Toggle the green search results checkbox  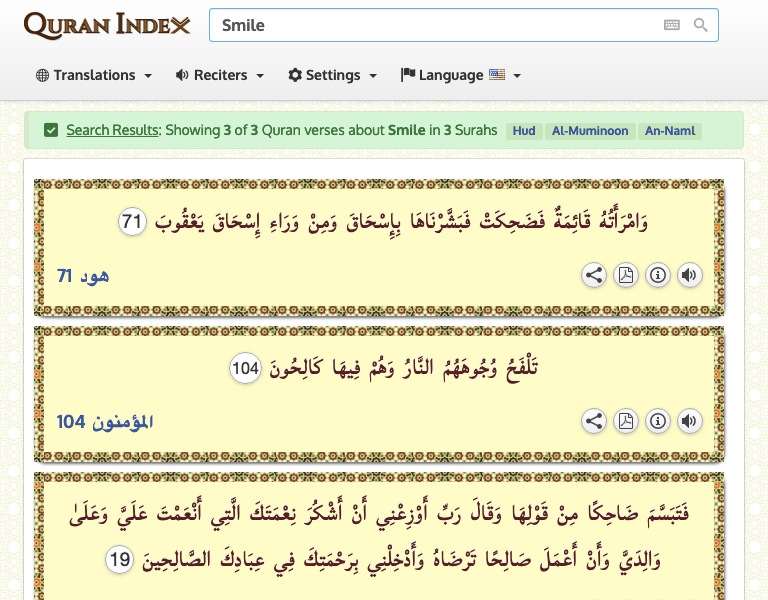tap(51, 130)
